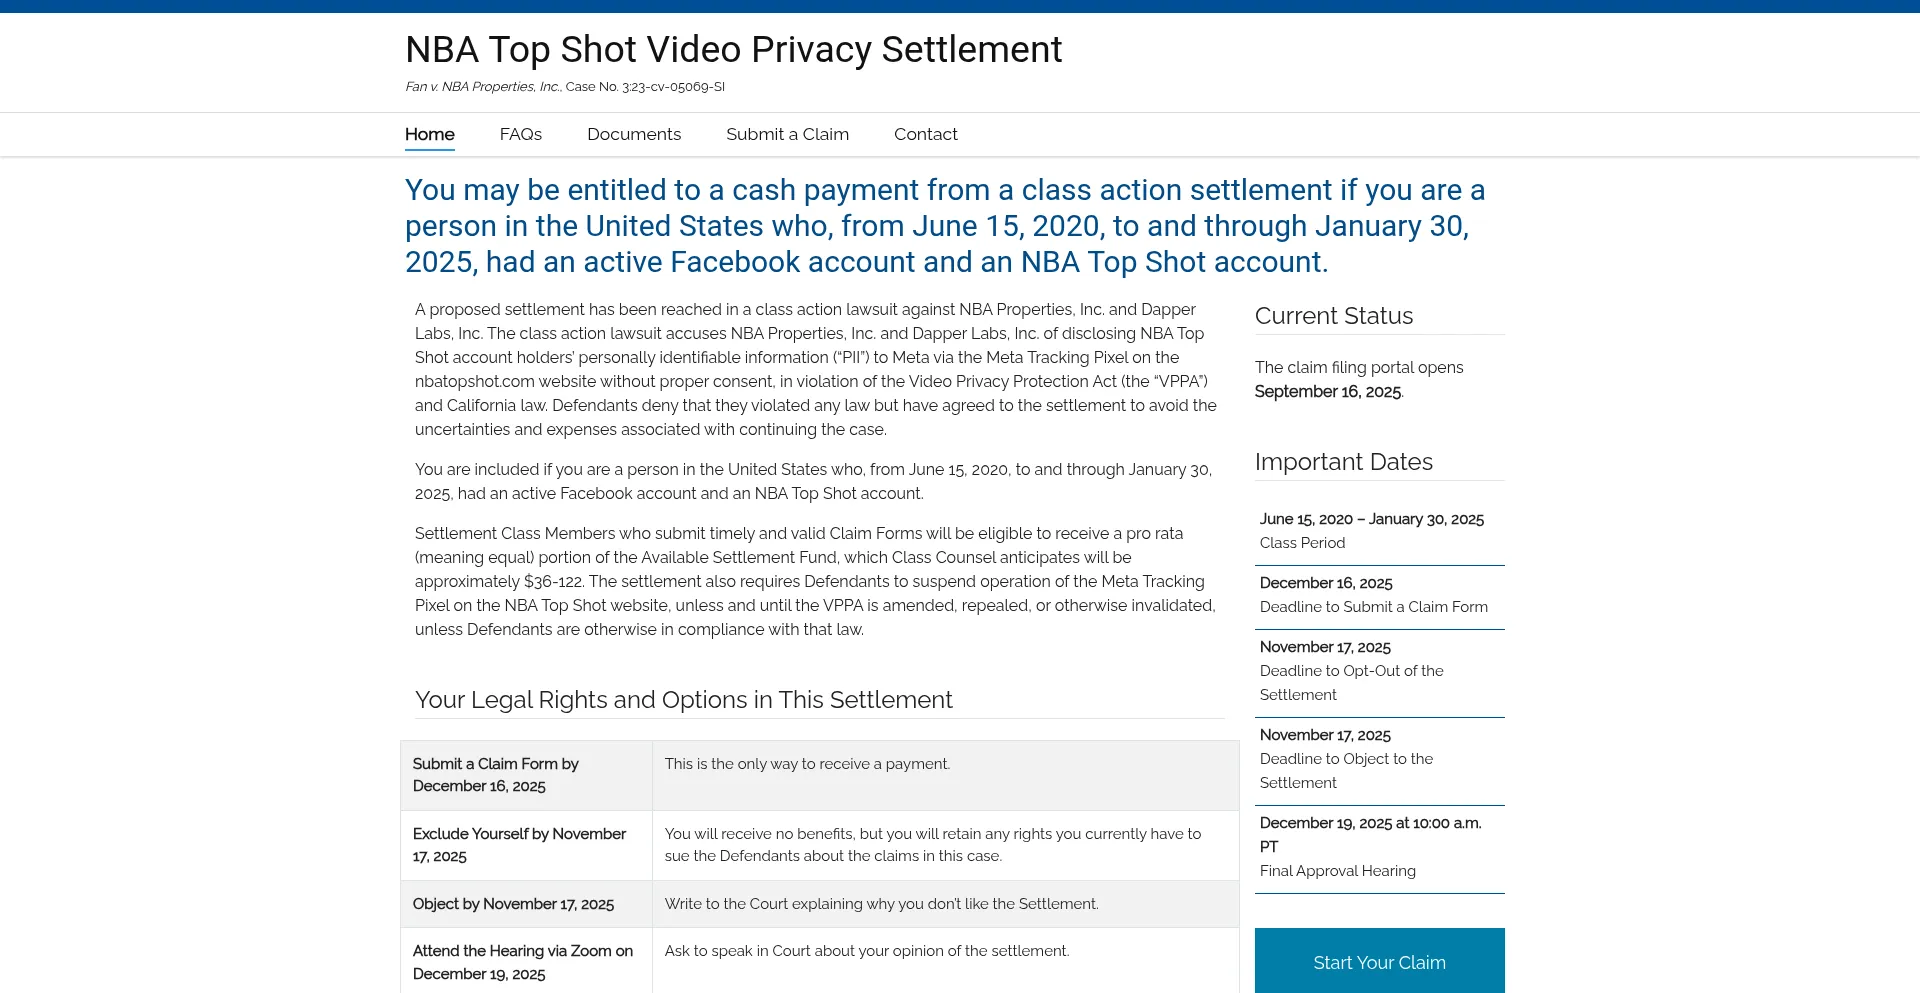Screen dimensions: 1920x993
Task: Click the September 16, 2025 portal opening date
Action: pyautogui.click(x=1327, y=392)
